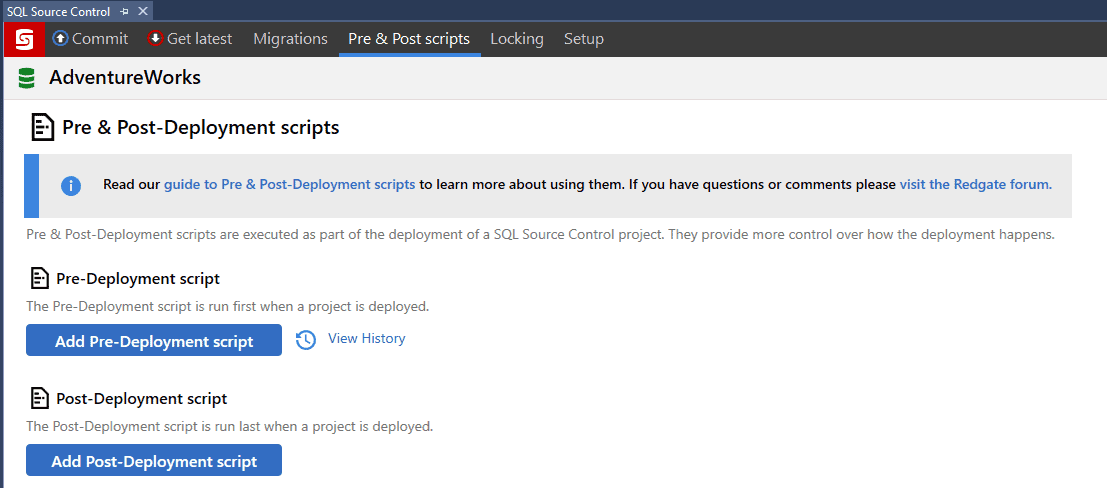The height and width of the screenshot is (488, 1107).
Task: Click the blue info icon in the banner
Action: pyautogui.click(x=71, y=185)
